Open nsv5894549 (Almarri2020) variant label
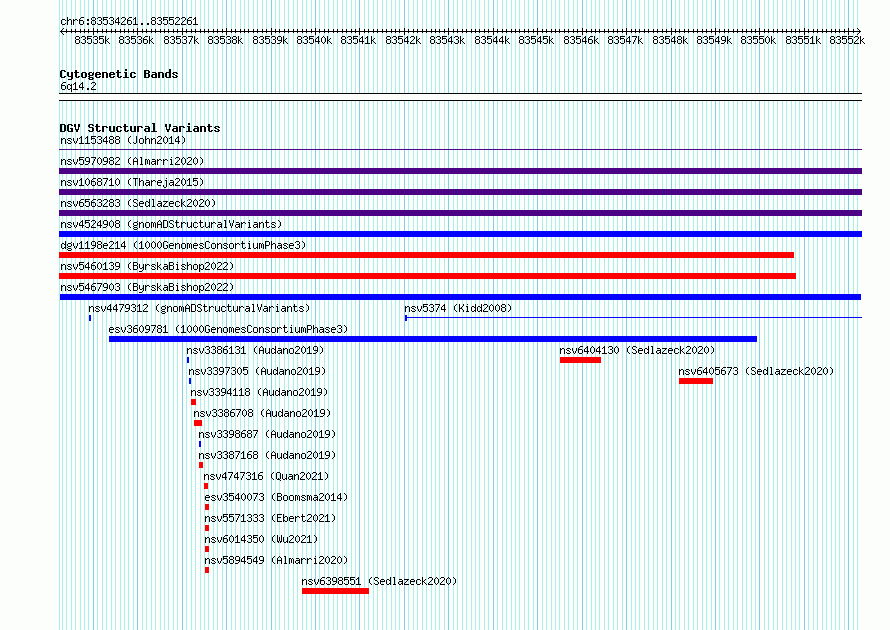This screenshot has height=630, width=890. 276,560
